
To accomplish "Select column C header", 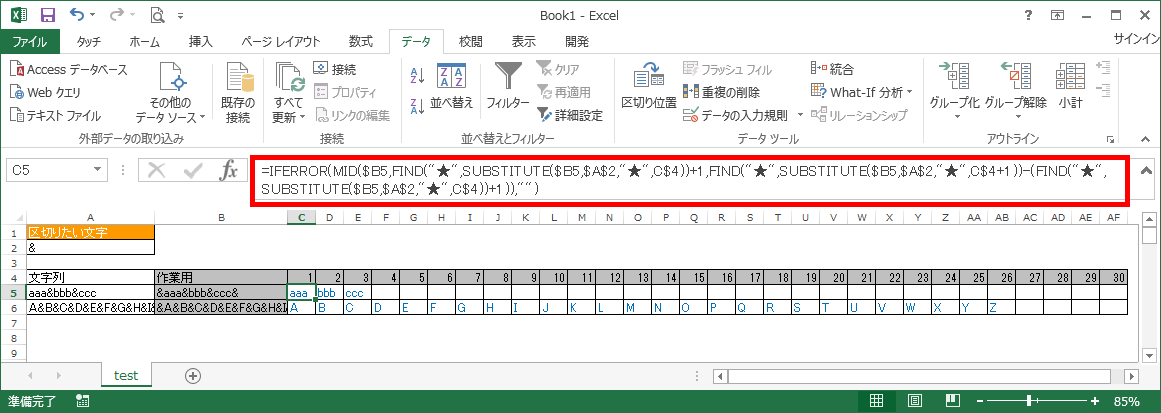I will point(301,217).
